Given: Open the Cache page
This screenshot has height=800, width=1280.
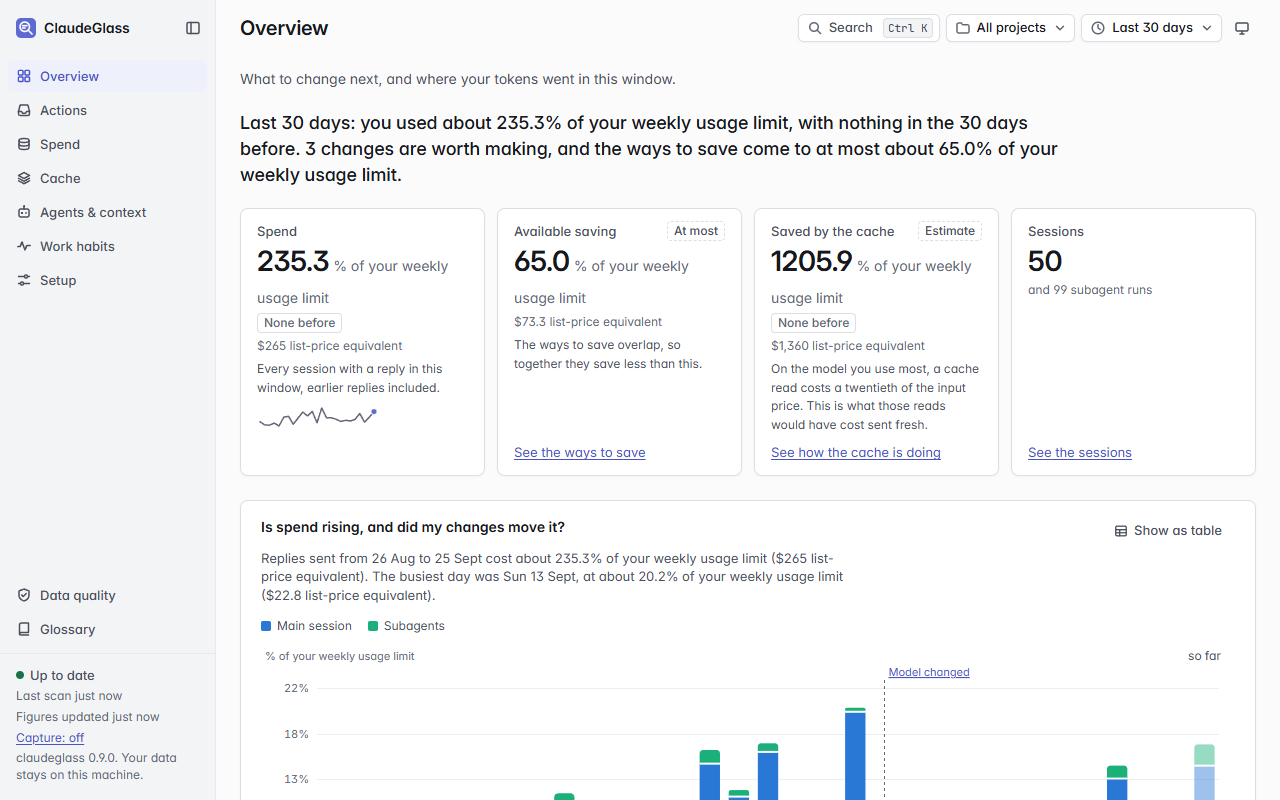Looking at the screenshot, I should click(108, 178).
